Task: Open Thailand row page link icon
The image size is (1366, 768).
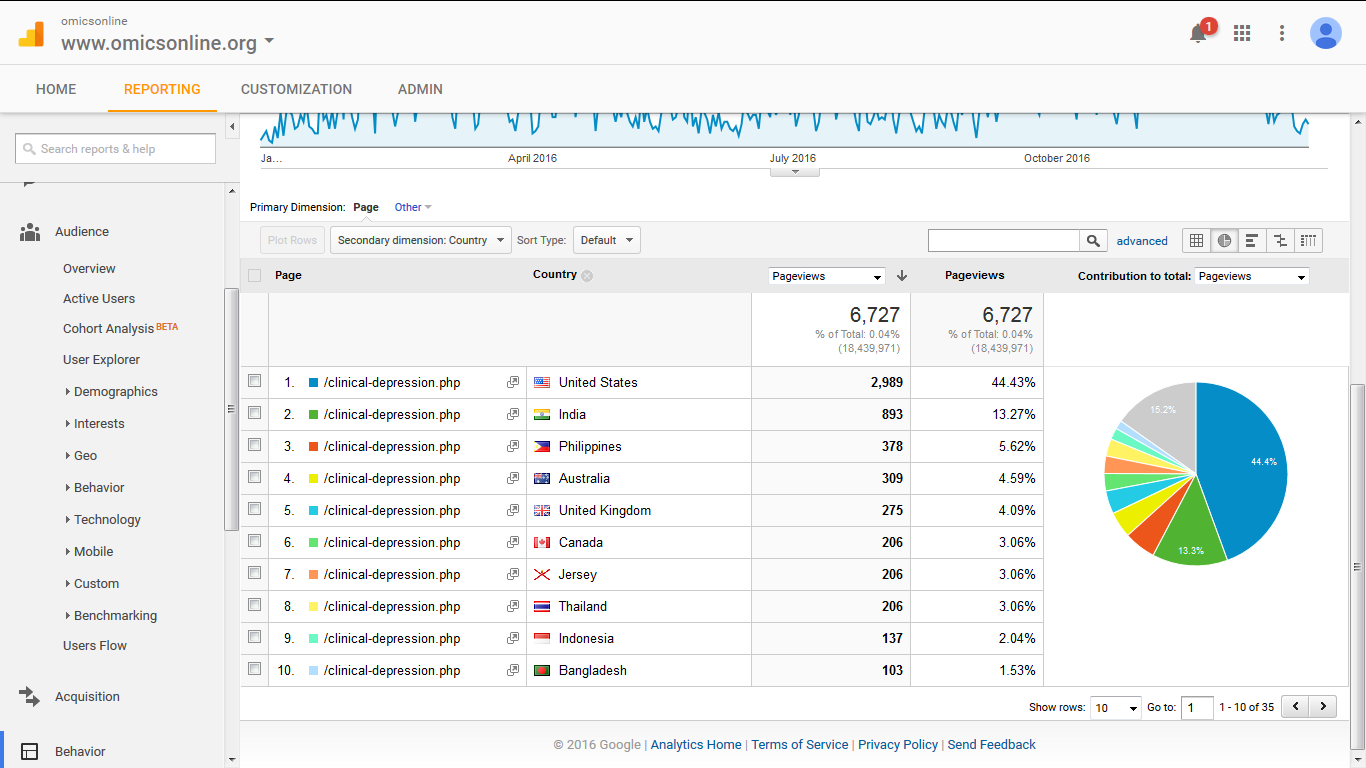Action: click(513, 606)
